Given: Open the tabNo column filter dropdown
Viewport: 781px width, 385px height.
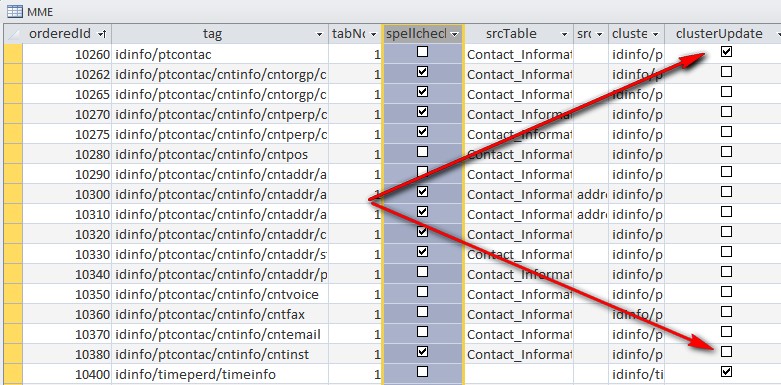Looking at the screenshot, I should (x=375, y=34).
